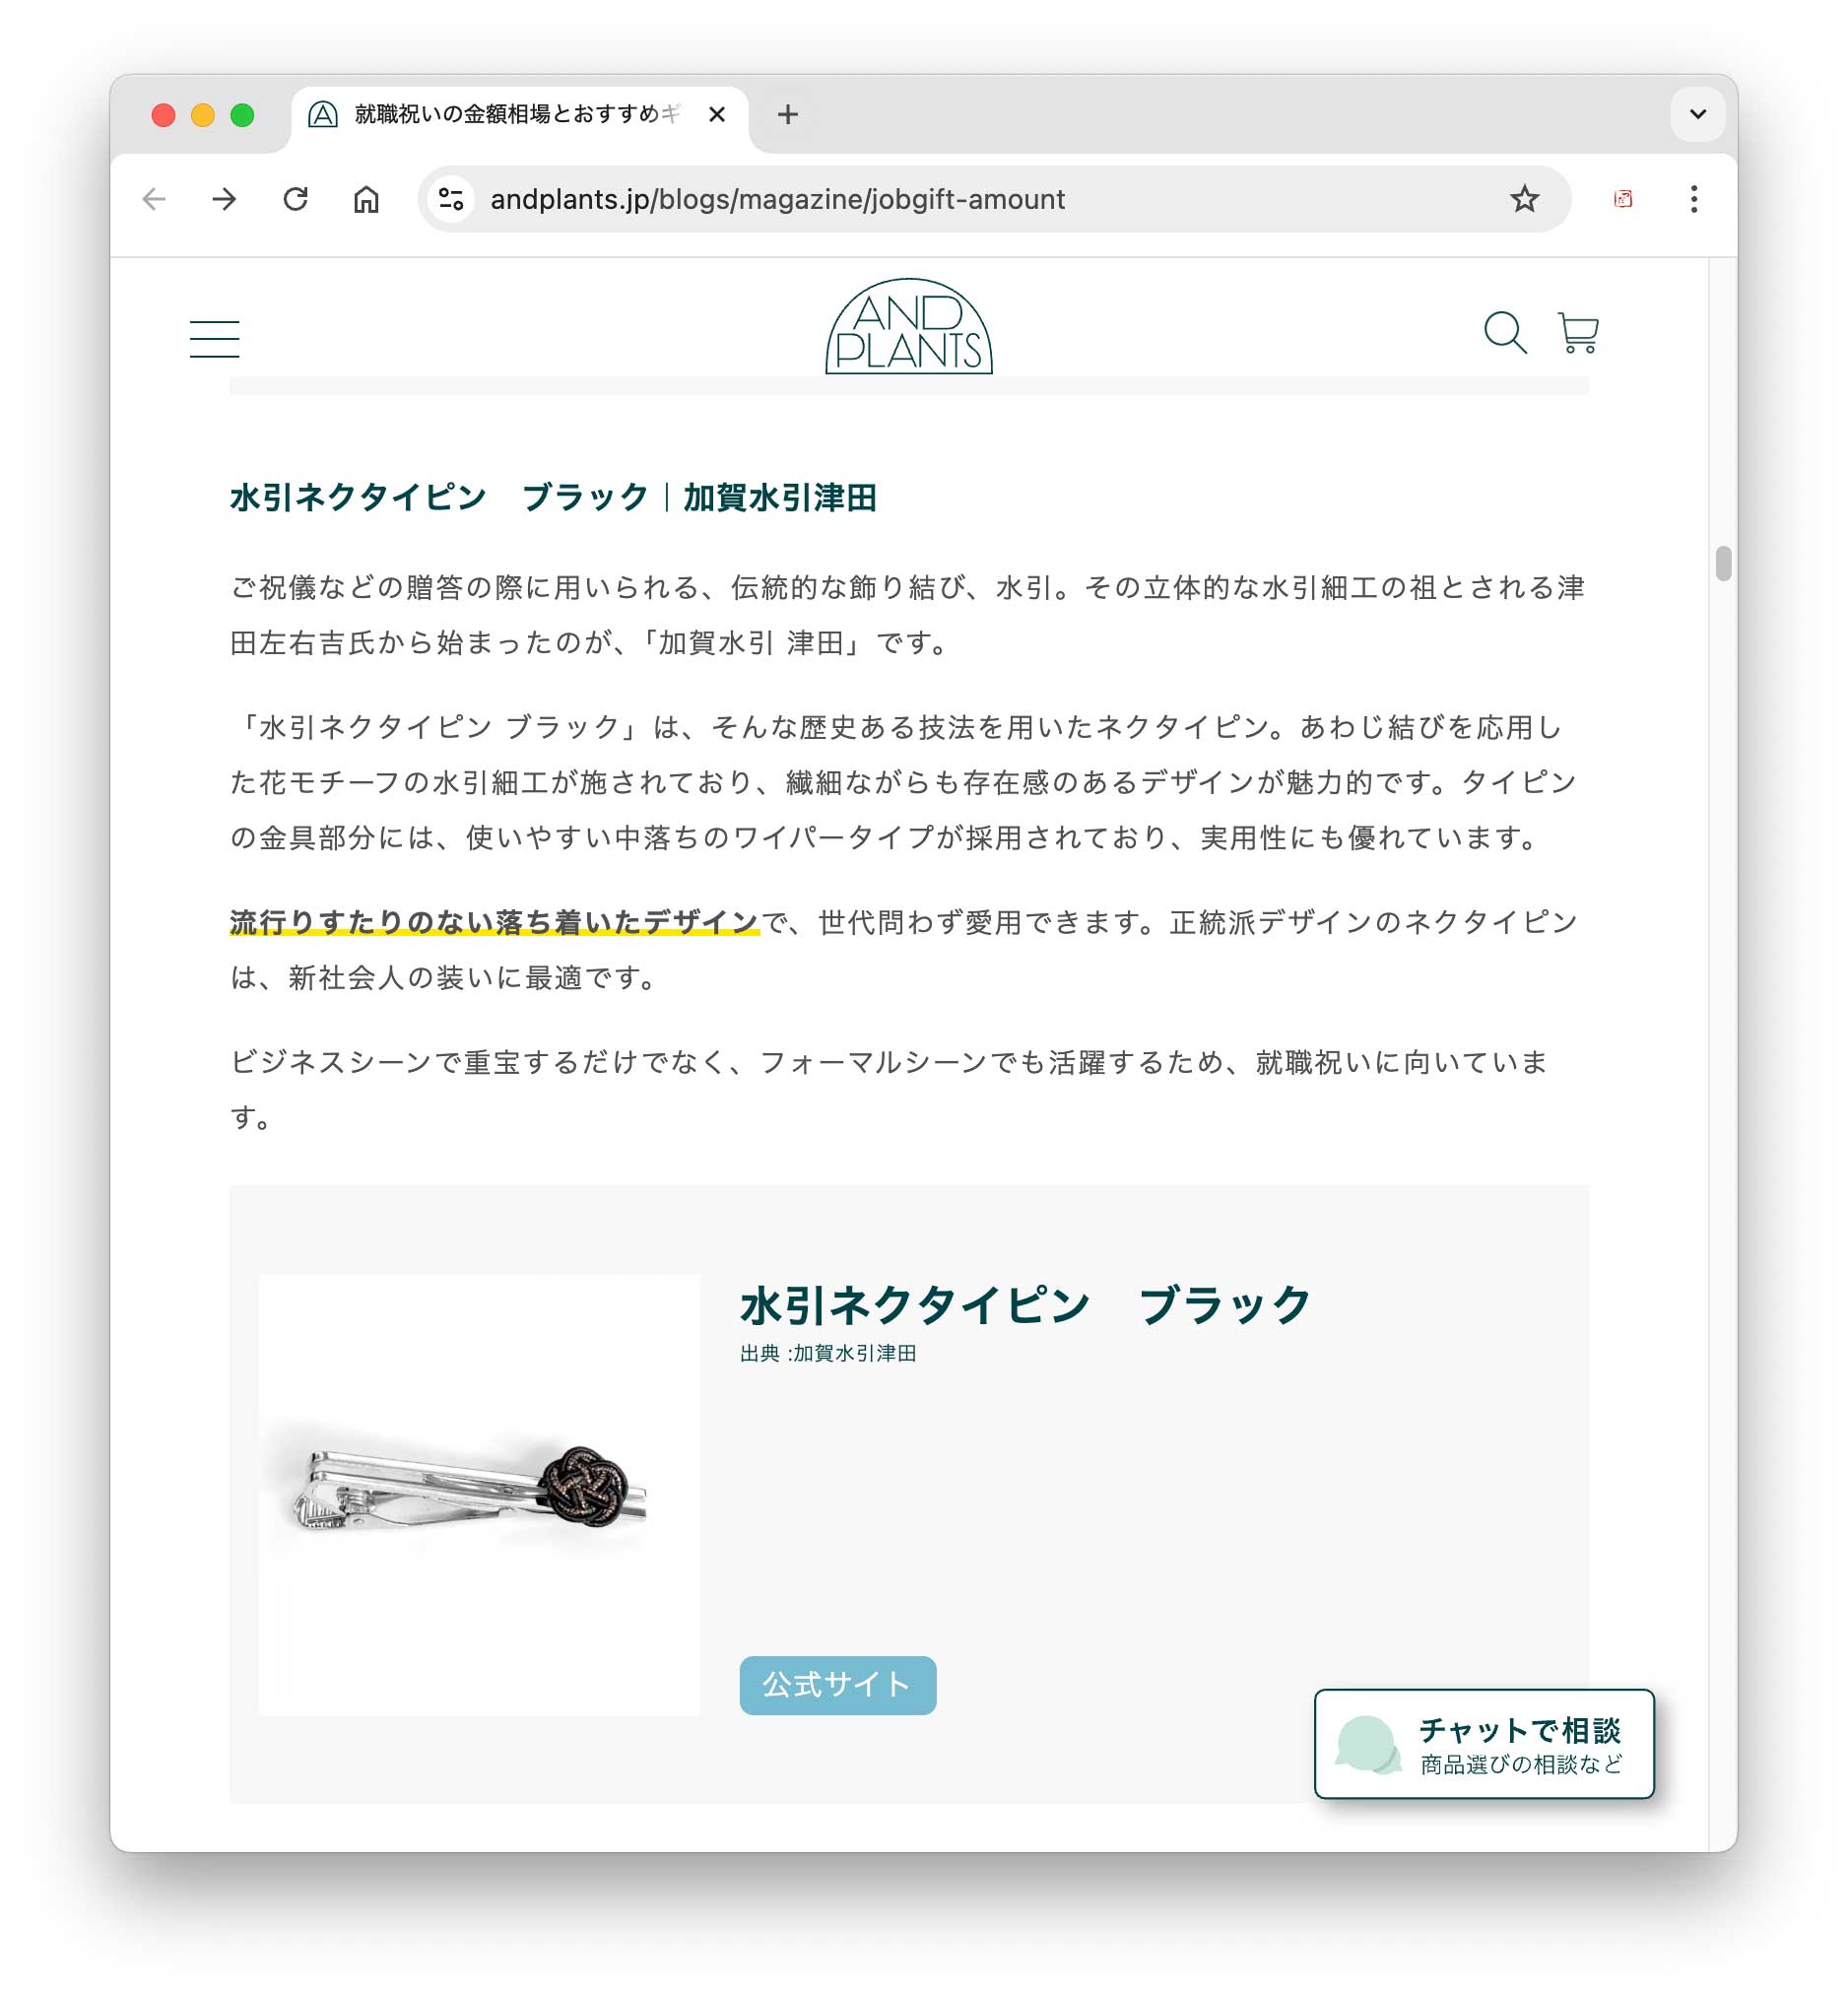Bookmark this page with the star icon
The height and width of the screenshot is (1998, 1848).
[1523, 199]
